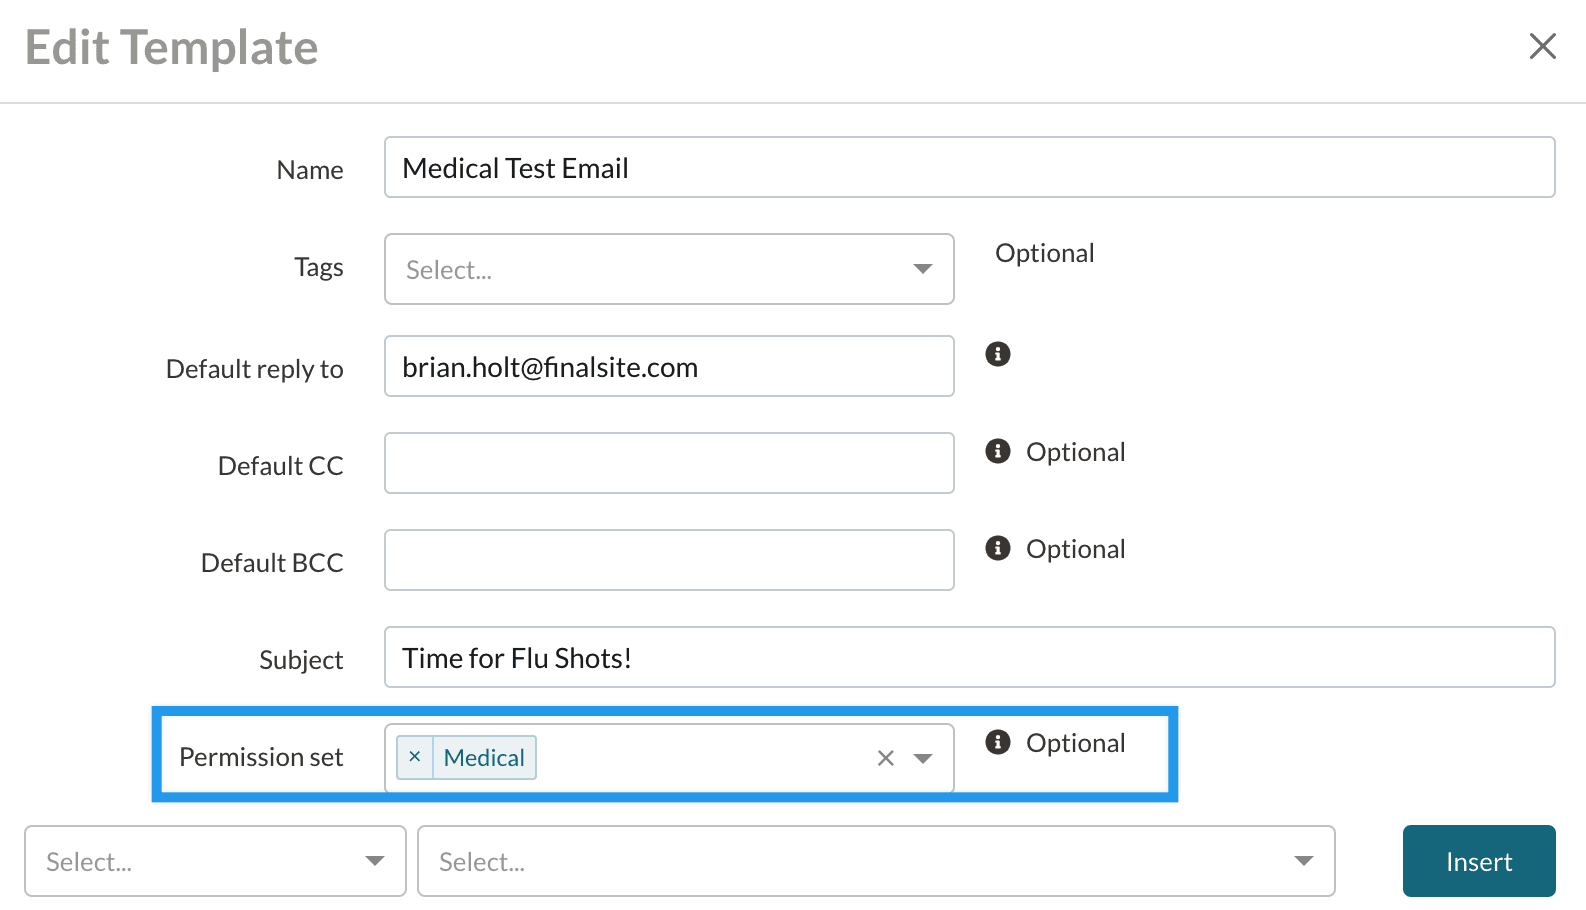Select the Medical permission tag label
The height and width of the screenshot is (910, 1586).
(x=484, y=758)
